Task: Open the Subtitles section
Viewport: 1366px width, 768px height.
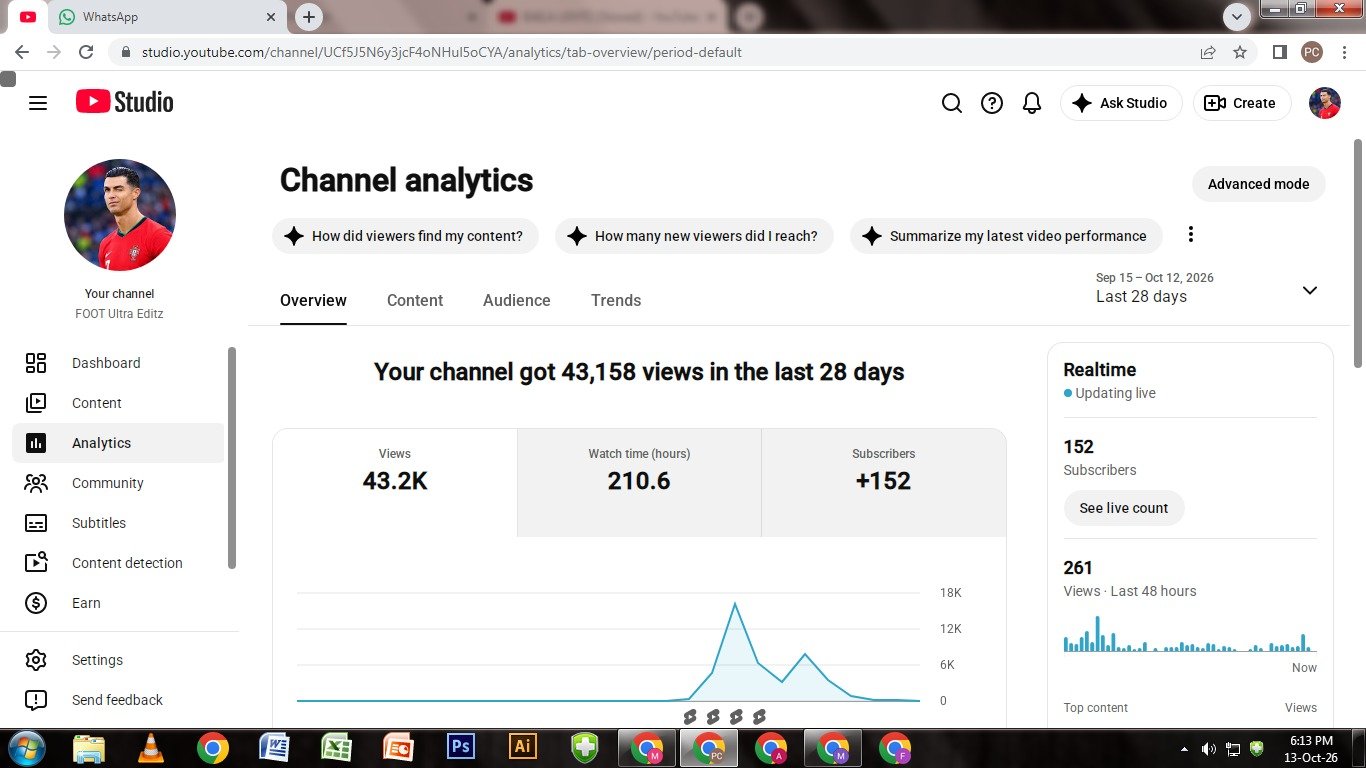Action: (118, 523)
